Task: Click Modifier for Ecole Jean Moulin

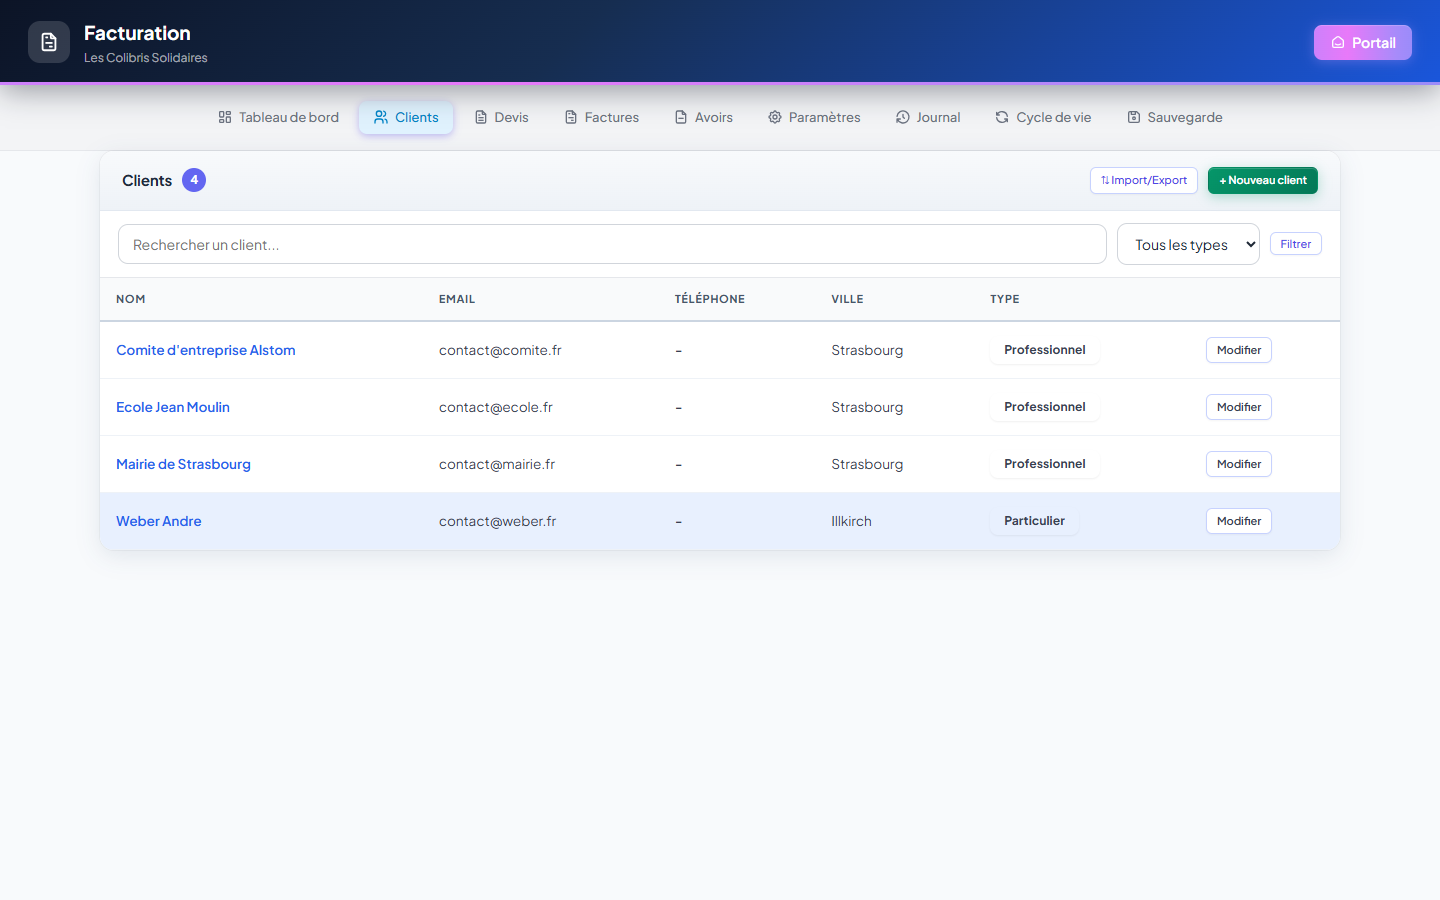Action: (x=1239, y=407)
